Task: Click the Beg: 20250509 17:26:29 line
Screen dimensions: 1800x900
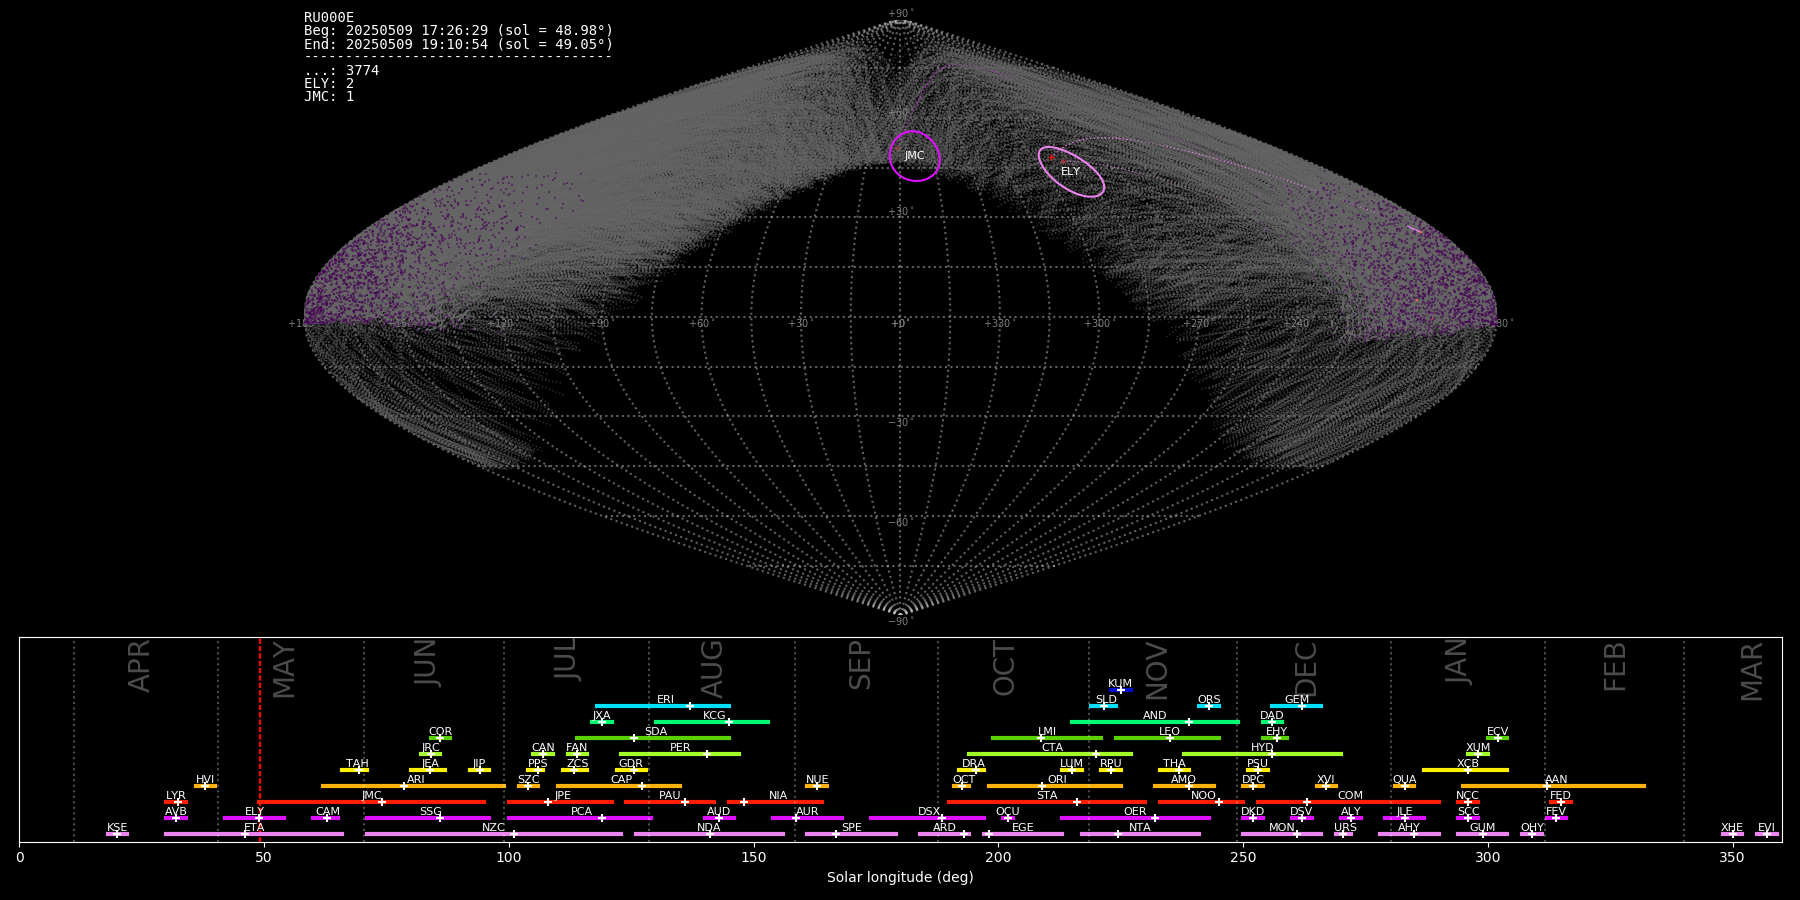Action: [458, 31]
